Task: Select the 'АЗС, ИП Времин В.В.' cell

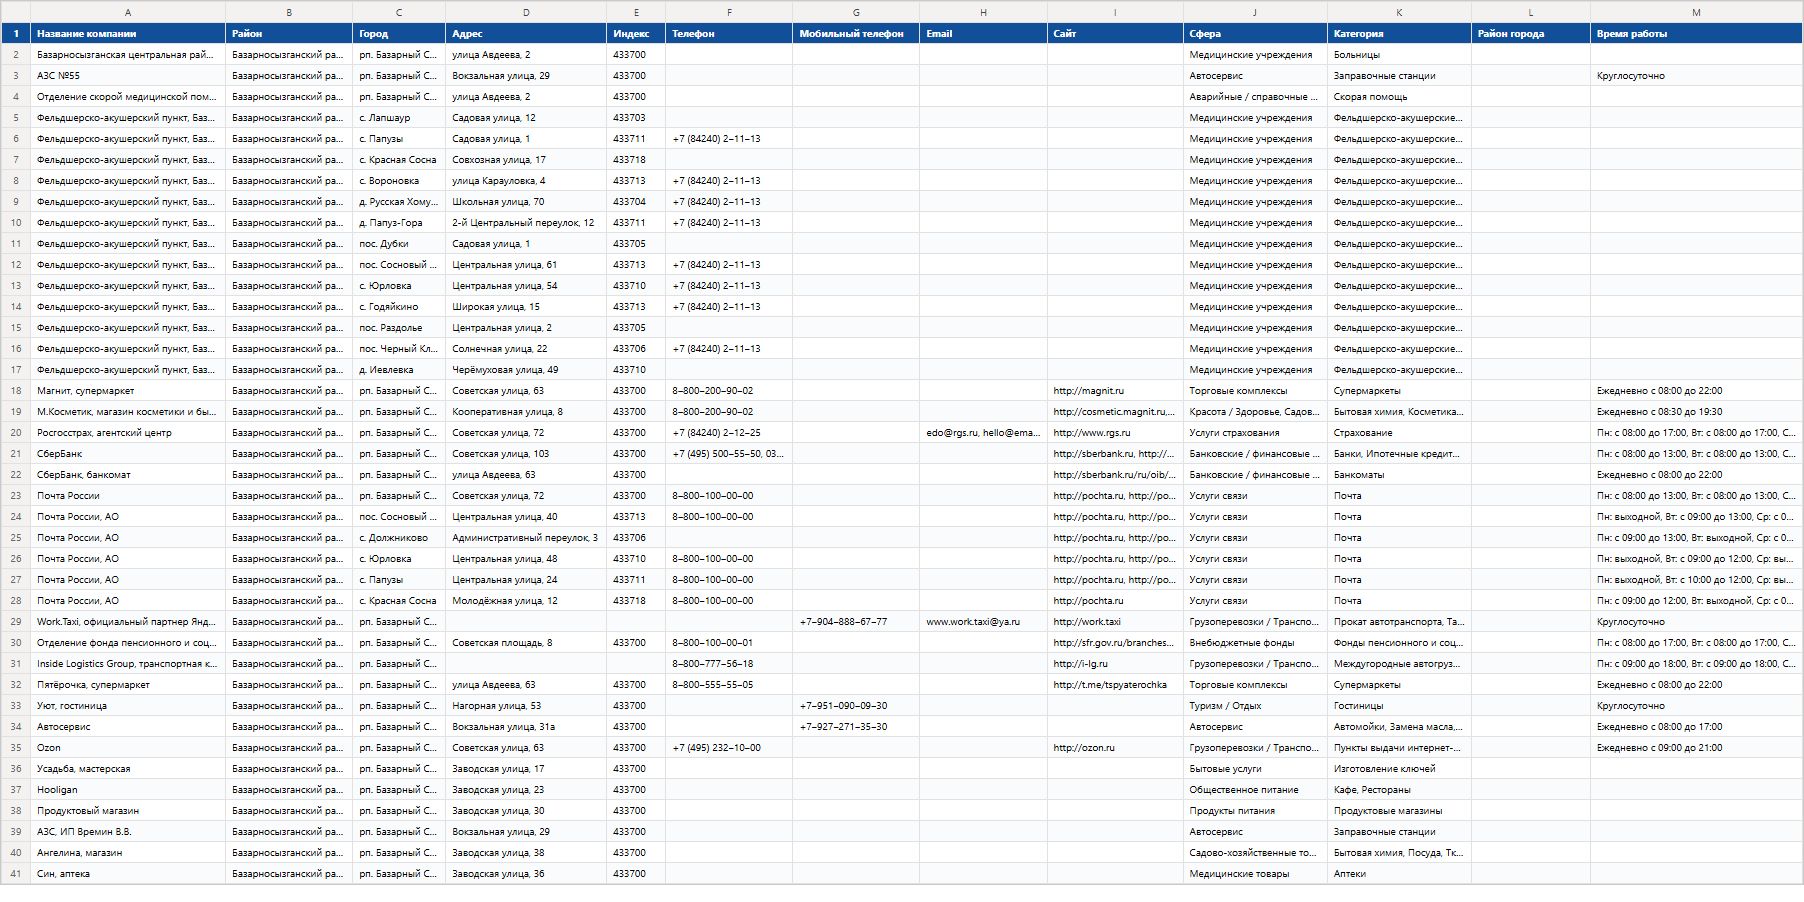Action: [128, 832]
